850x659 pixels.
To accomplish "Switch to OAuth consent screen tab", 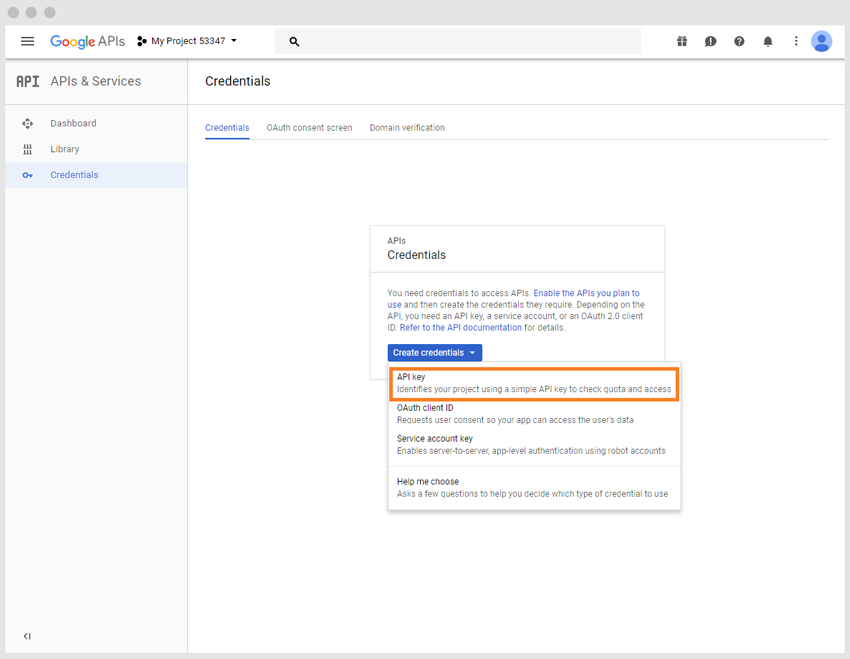I will (x=309, y=128).
